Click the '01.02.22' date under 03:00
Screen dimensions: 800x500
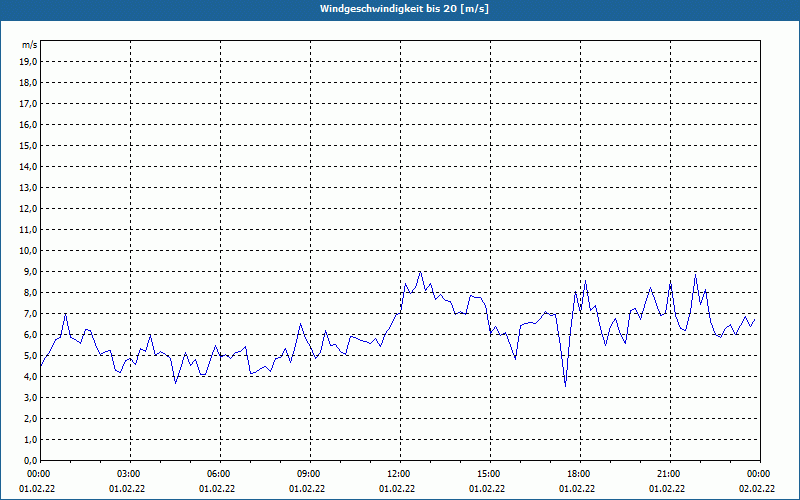pos(127,489)
